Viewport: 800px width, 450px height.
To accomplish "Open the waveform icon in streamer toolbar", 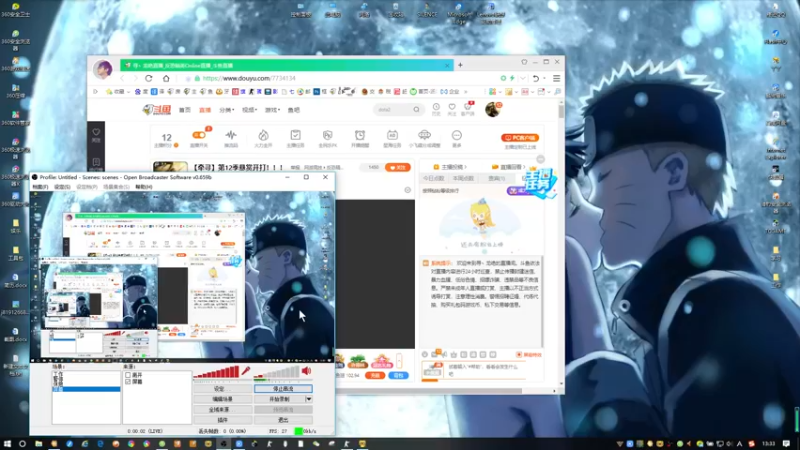I will pos(231,135).
